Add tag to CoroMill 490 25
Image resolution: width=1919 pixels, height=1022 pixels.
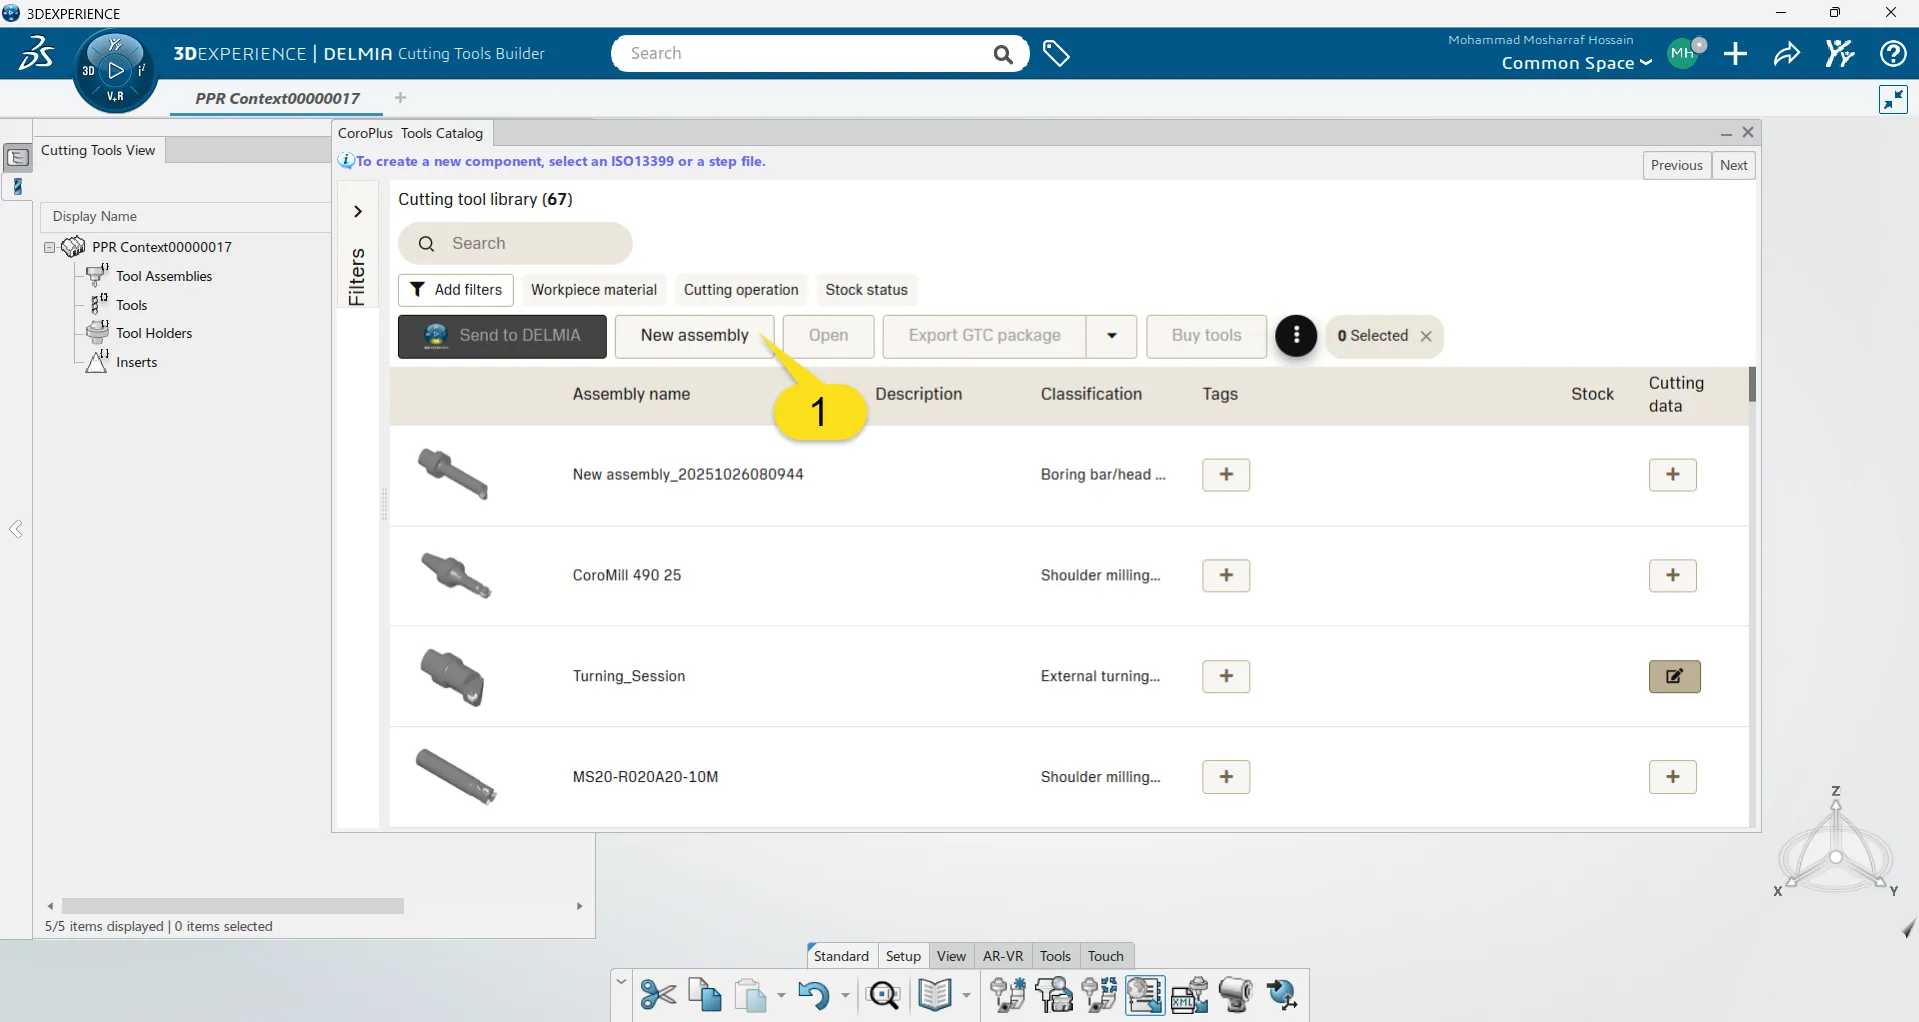pyautogui.click(x=1226, y=576)
